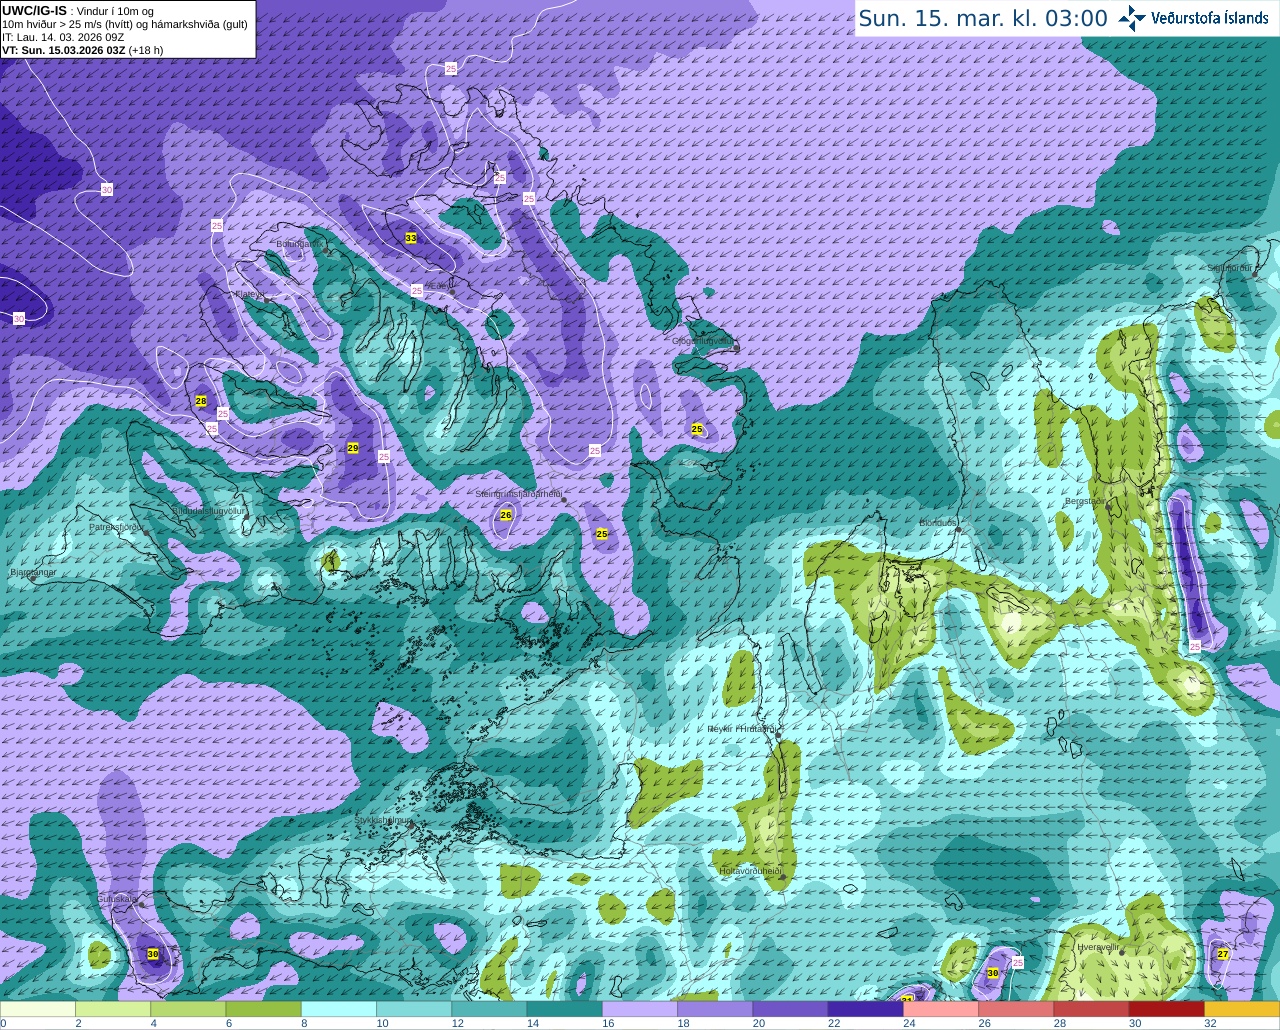
Task: Click the yellow 33 gust marker
Action: (411, 238)
